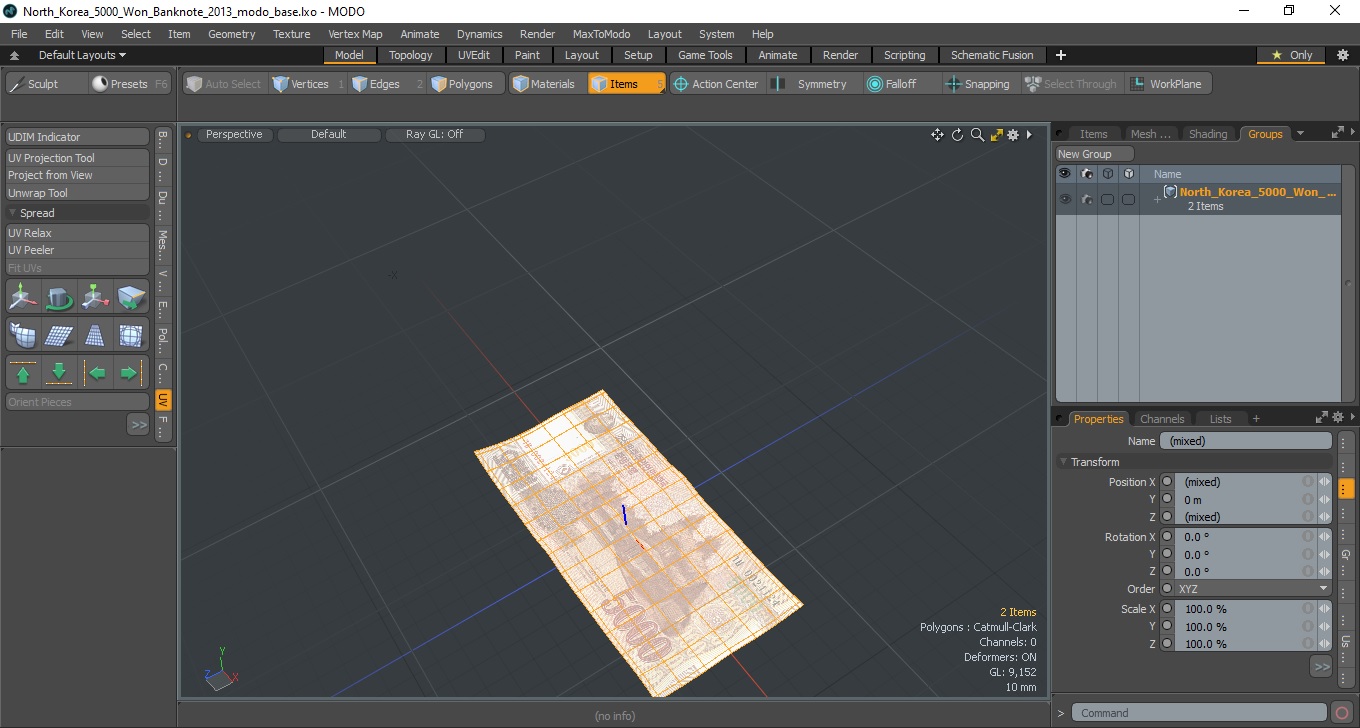Screen dimensions: 1360x728
Task: Check the second box in North_Korea_5000_Won row
Action: (1128, 199)
